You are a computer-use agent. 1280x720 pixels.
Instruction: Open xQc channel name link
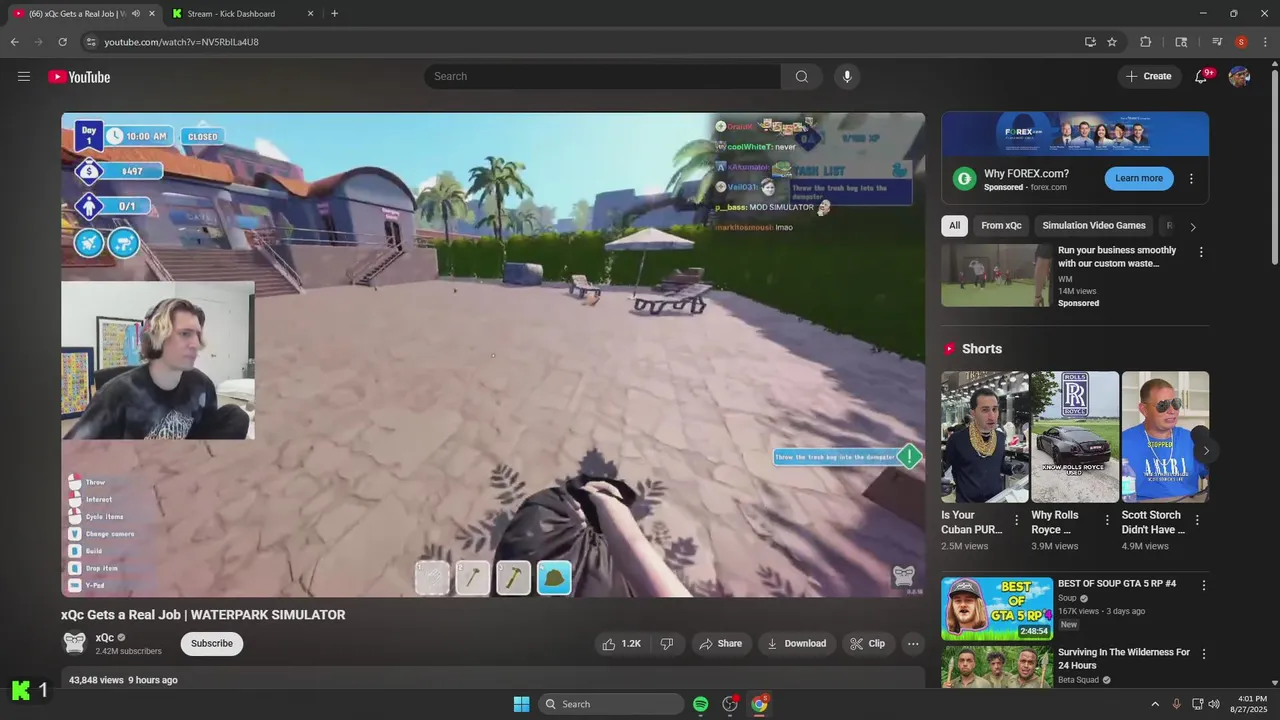pos(105,637)
